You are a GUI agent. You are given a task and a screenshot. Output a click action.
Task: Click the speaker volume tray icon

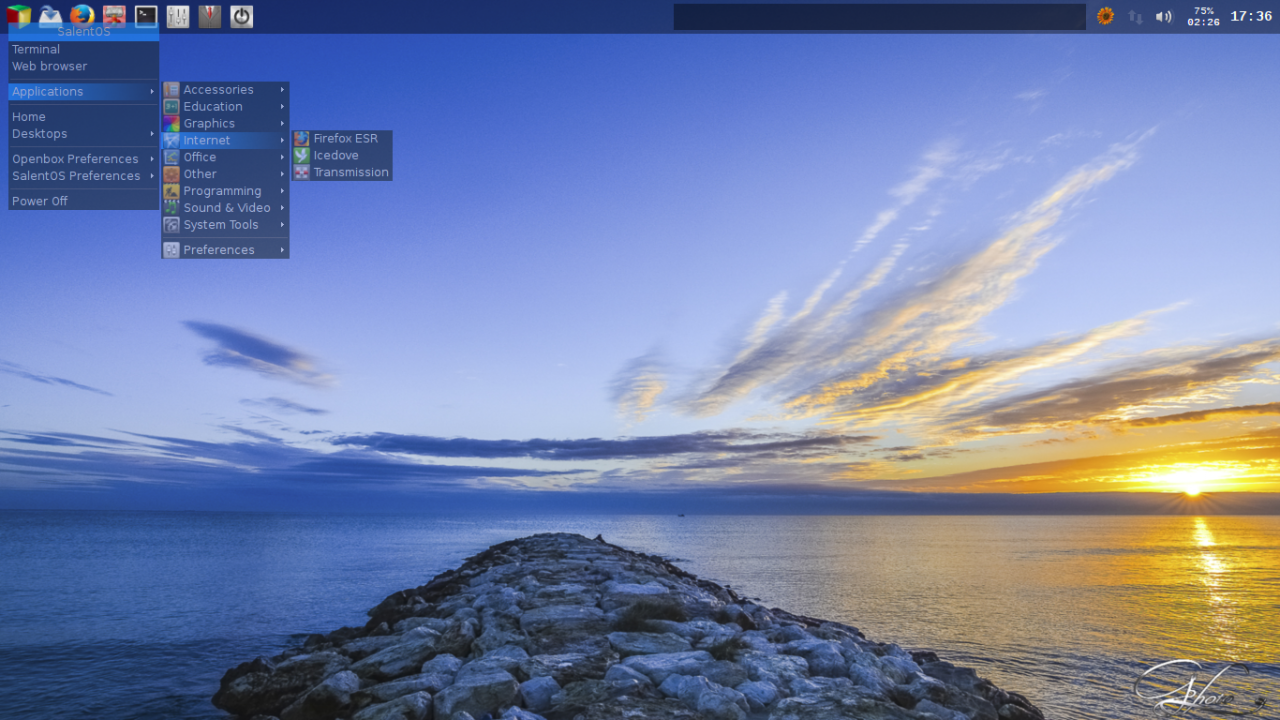pyautogui.click(x=1164, y=16)
